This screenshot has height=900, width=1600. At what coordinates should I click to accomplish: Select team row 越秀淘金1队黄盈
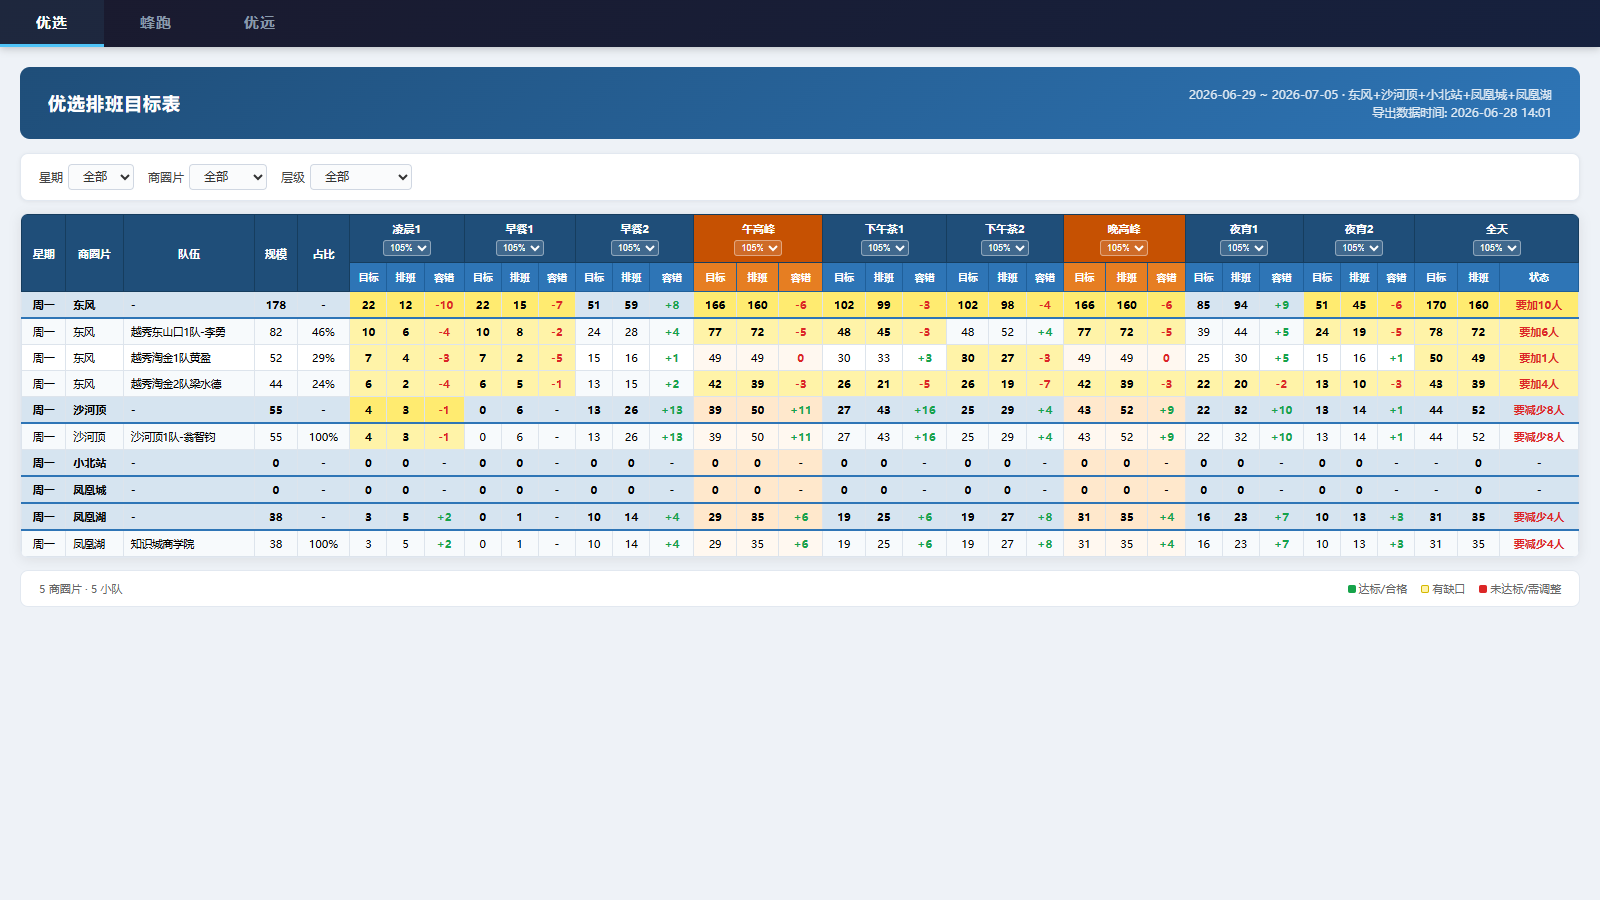[x=800, y=358]
